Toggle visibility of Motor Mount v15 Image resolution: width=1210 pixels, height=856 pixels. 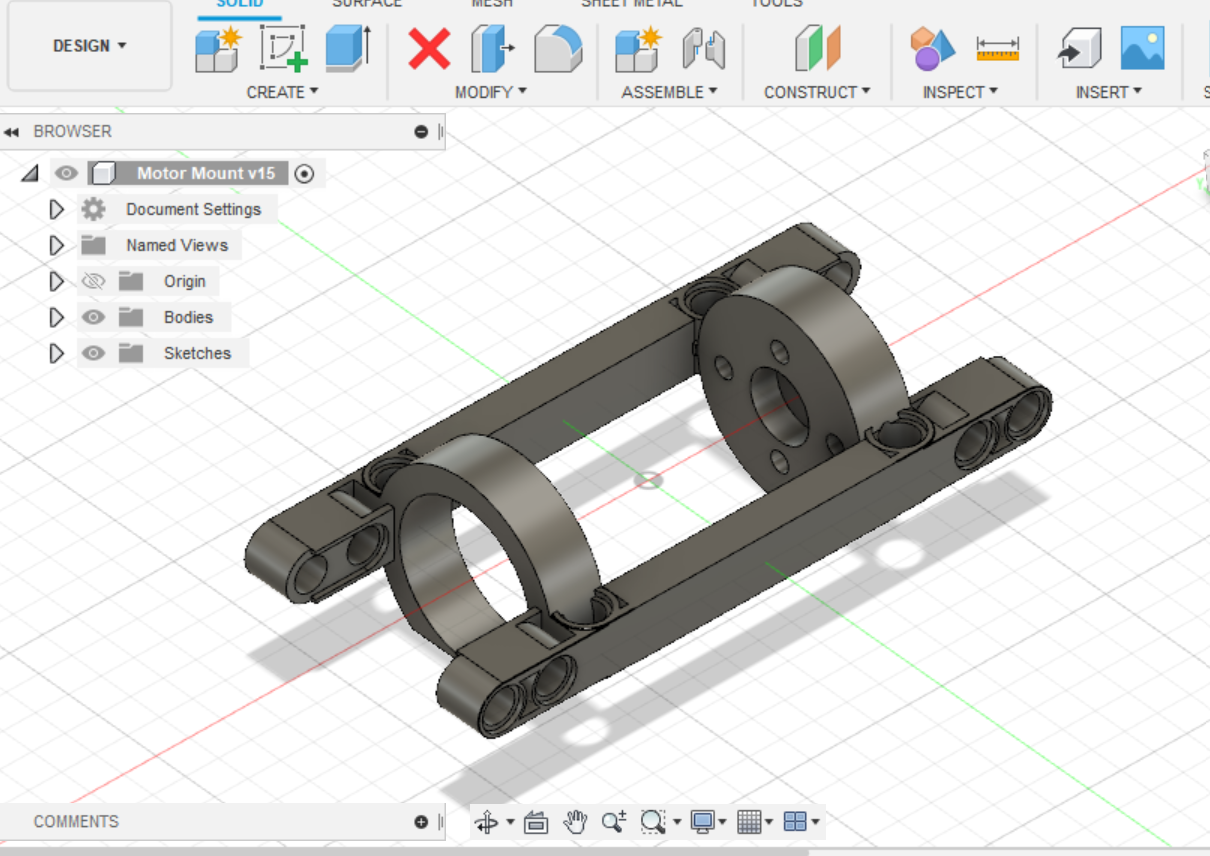66,173
